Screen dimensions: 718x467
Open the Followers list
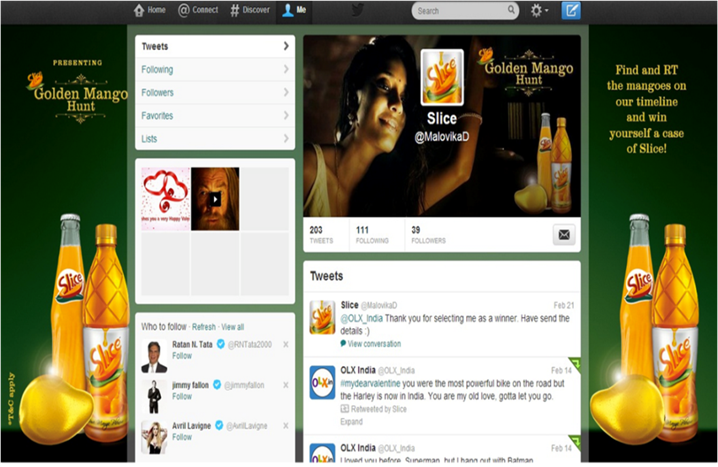pos(215,92)
